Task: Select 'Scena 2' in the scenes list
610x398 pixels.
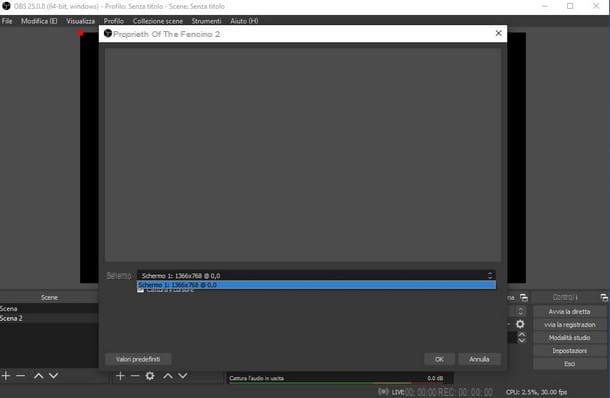Action: pos(49,318)
